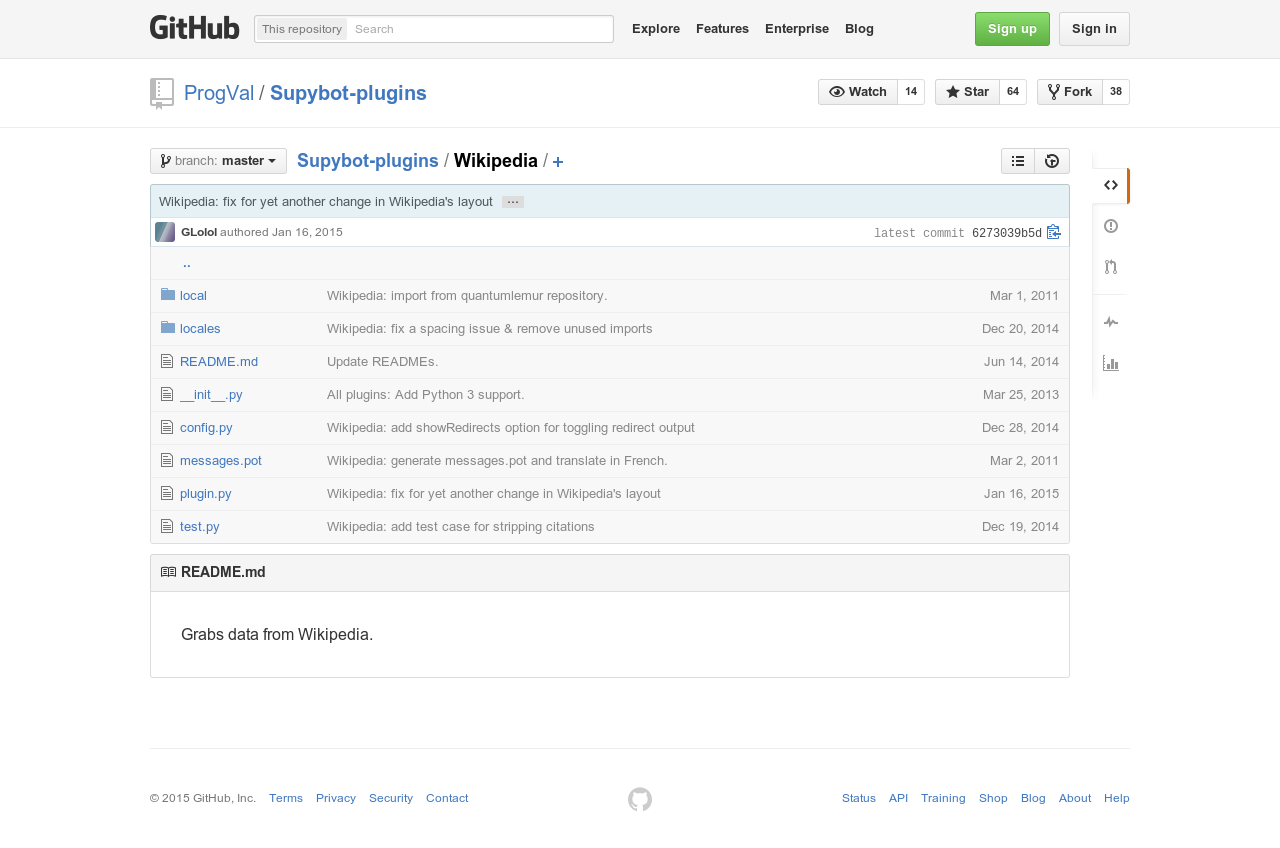Focus the repository search field
This screenshot has height=848, width=1280.
point(480,29)
